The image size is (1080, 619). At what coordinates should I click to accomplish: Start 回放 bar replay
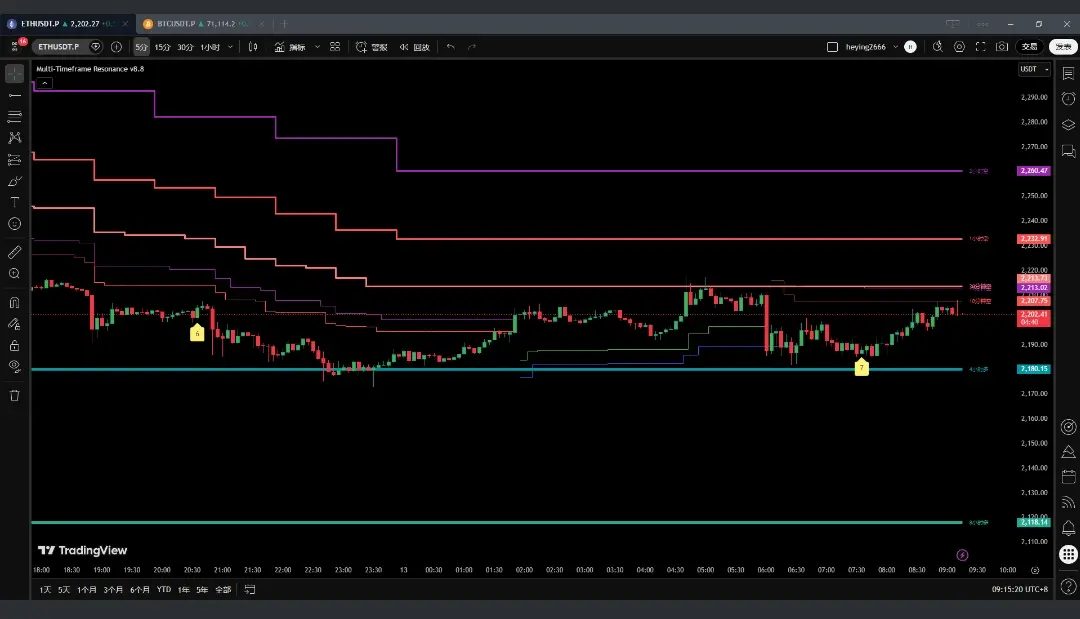[x=415, y=47]
